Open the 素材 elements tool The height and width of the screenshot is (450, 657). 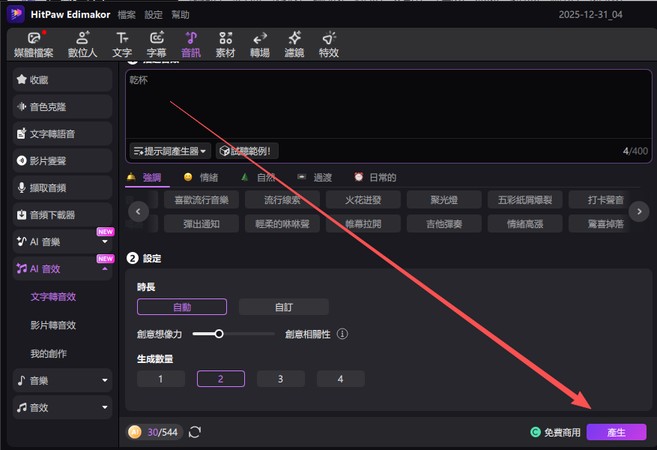[x=225, y=44]
